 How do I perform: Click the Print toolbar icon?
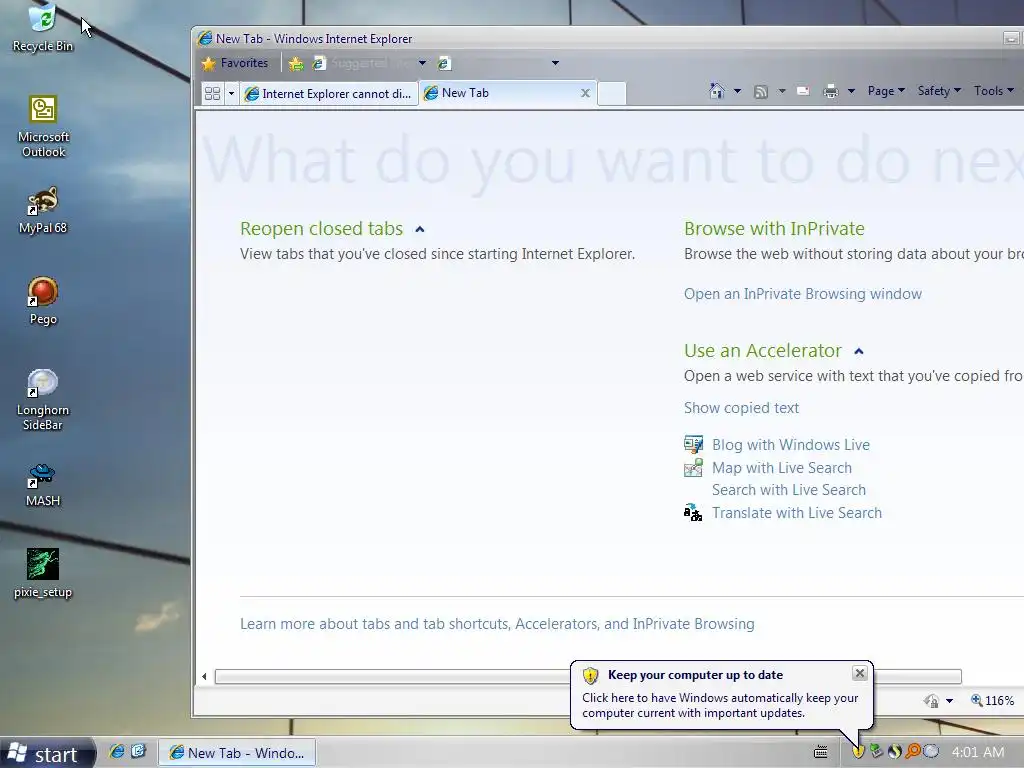click(830, 91)
